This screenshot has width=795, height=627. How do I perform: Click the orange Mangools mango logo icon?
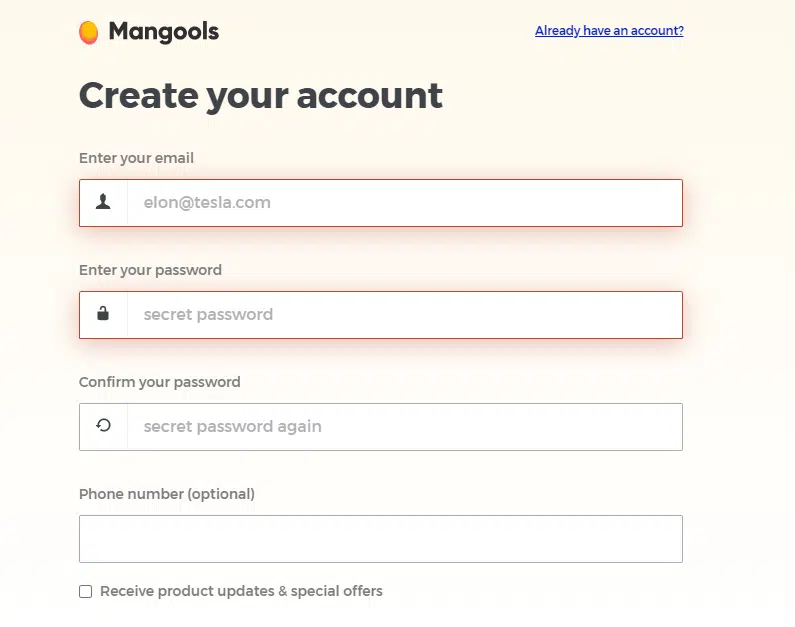pos(88,32)
